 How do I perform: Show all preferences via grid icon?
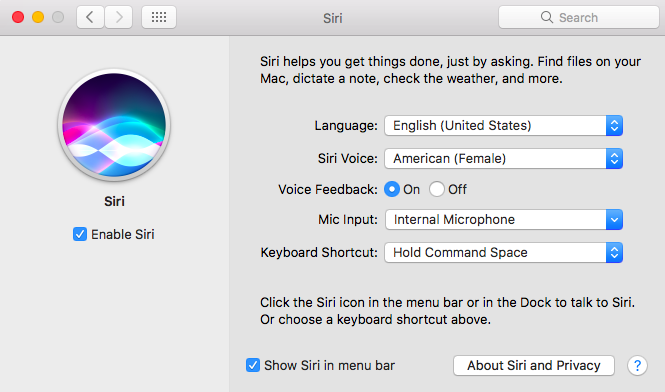(x=159, y=17)
